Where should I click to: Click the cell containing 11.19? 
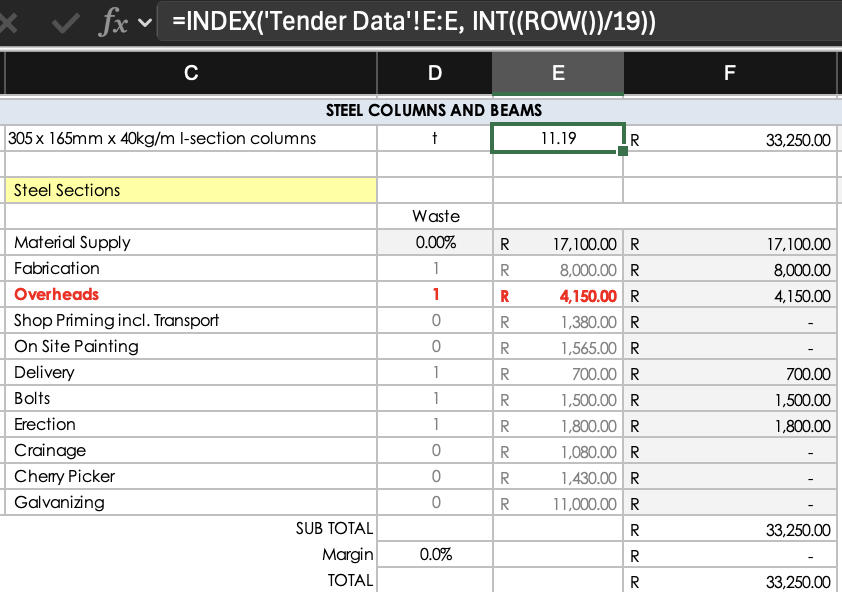(557, 137)
